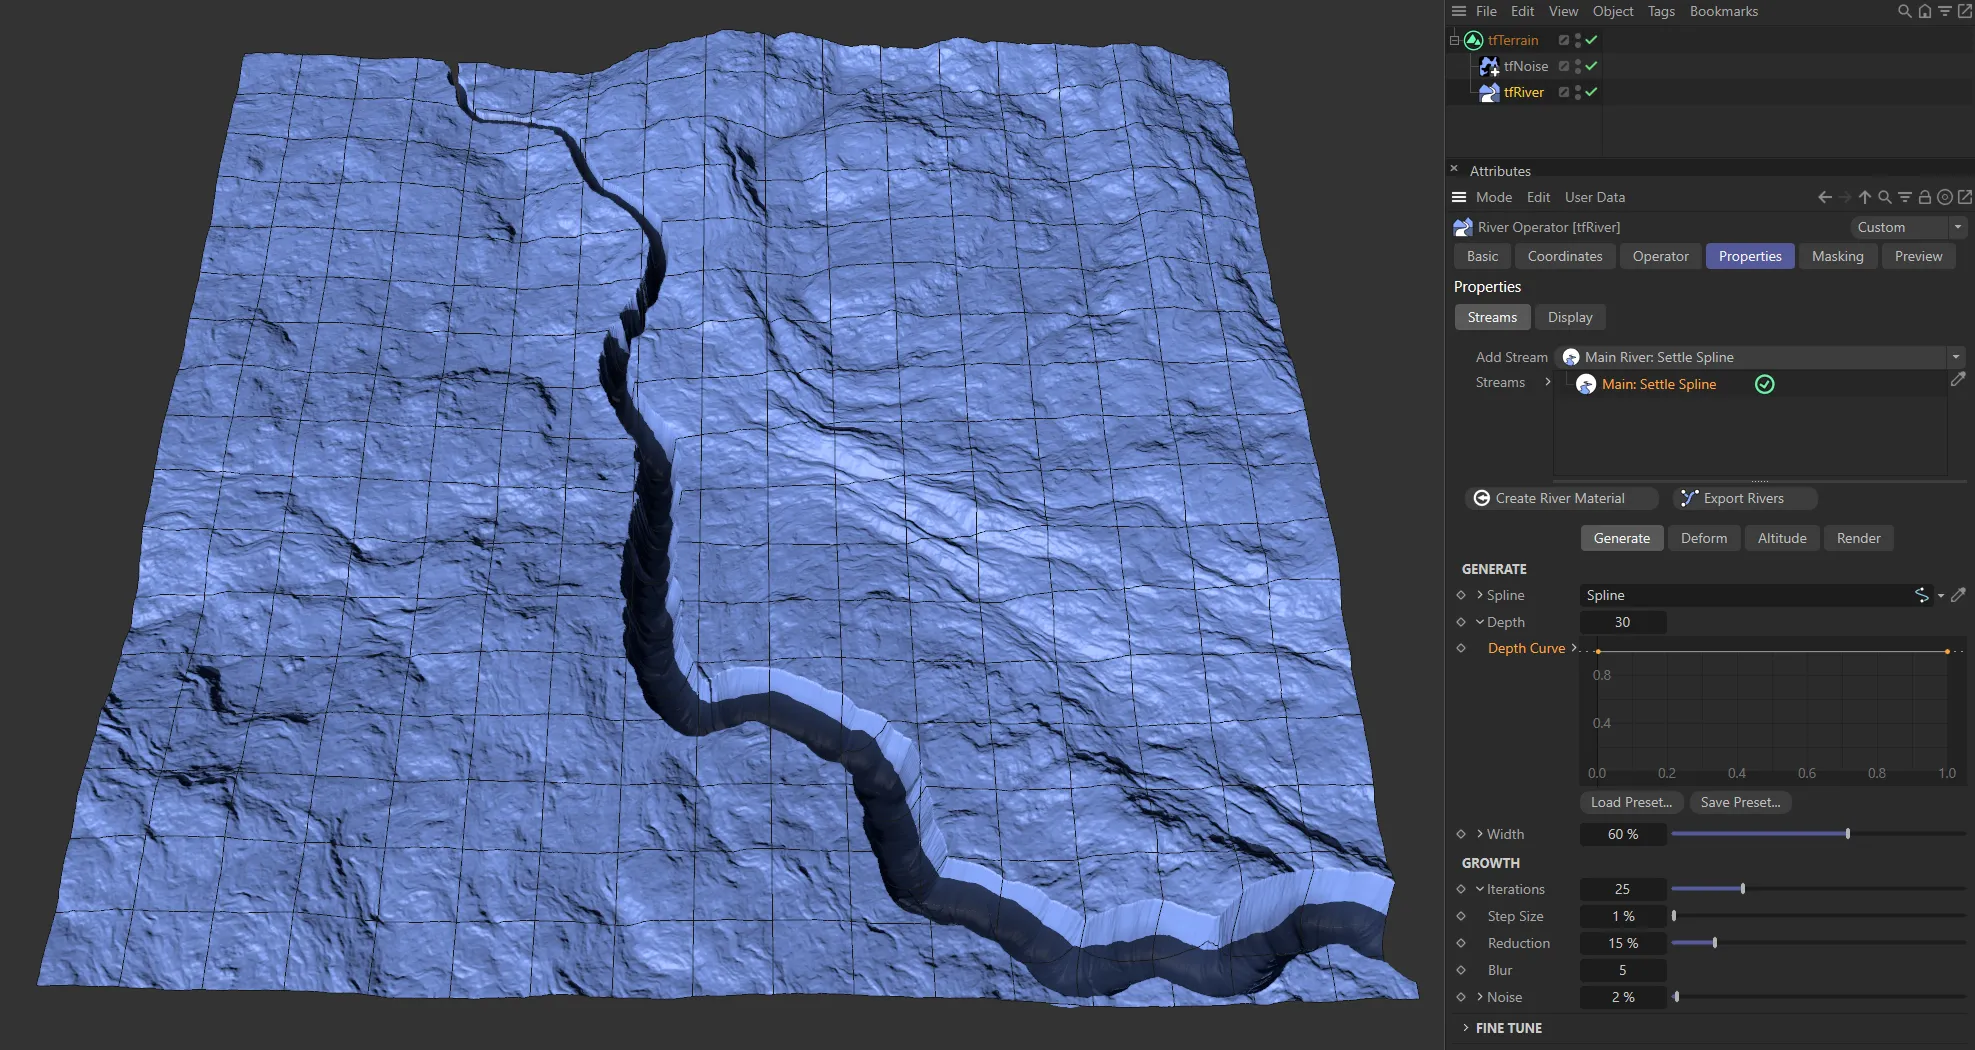Click the lock icon in Attributes toolbar
The height and width of the screenshot is (1050, 1975).
pyautogui.click(x=1924, y=197)
